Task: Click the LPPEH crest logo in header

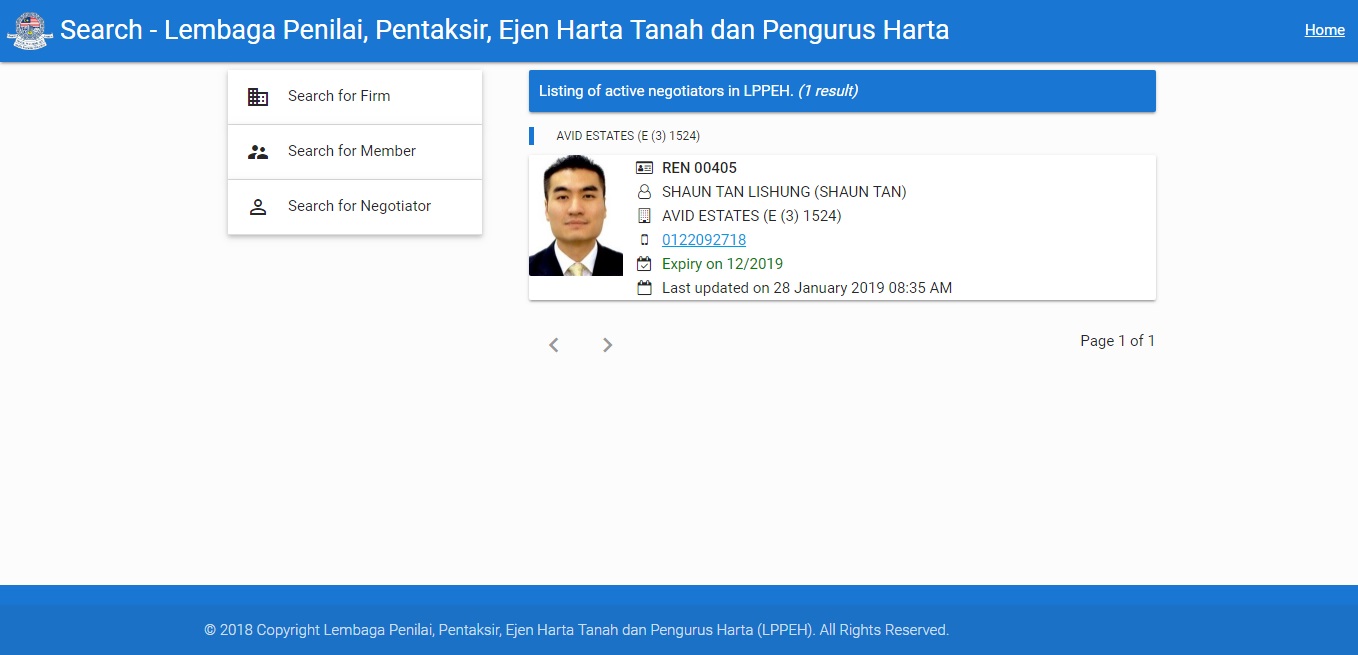Action: (30, 30)
